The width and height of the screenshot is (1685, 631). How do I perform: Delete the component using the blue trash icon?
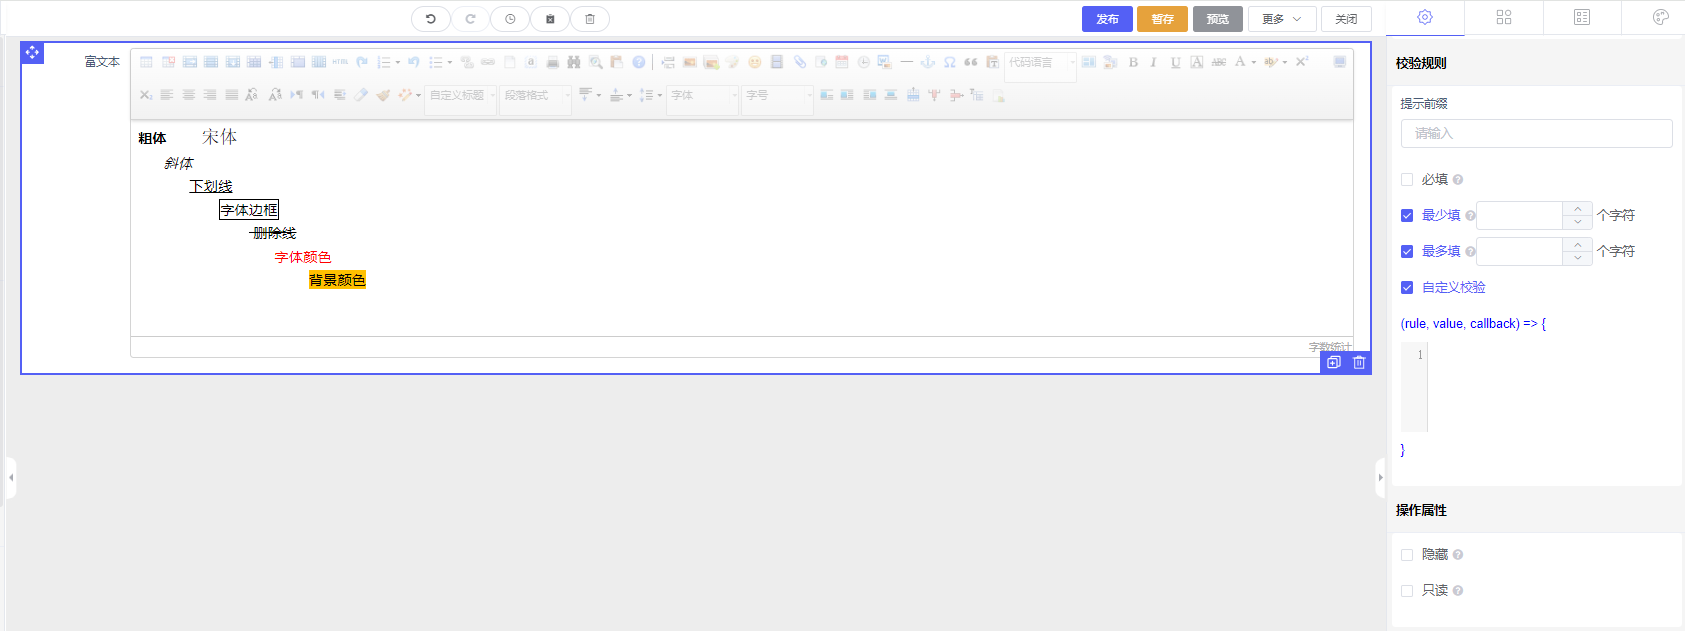point(1358,363)
